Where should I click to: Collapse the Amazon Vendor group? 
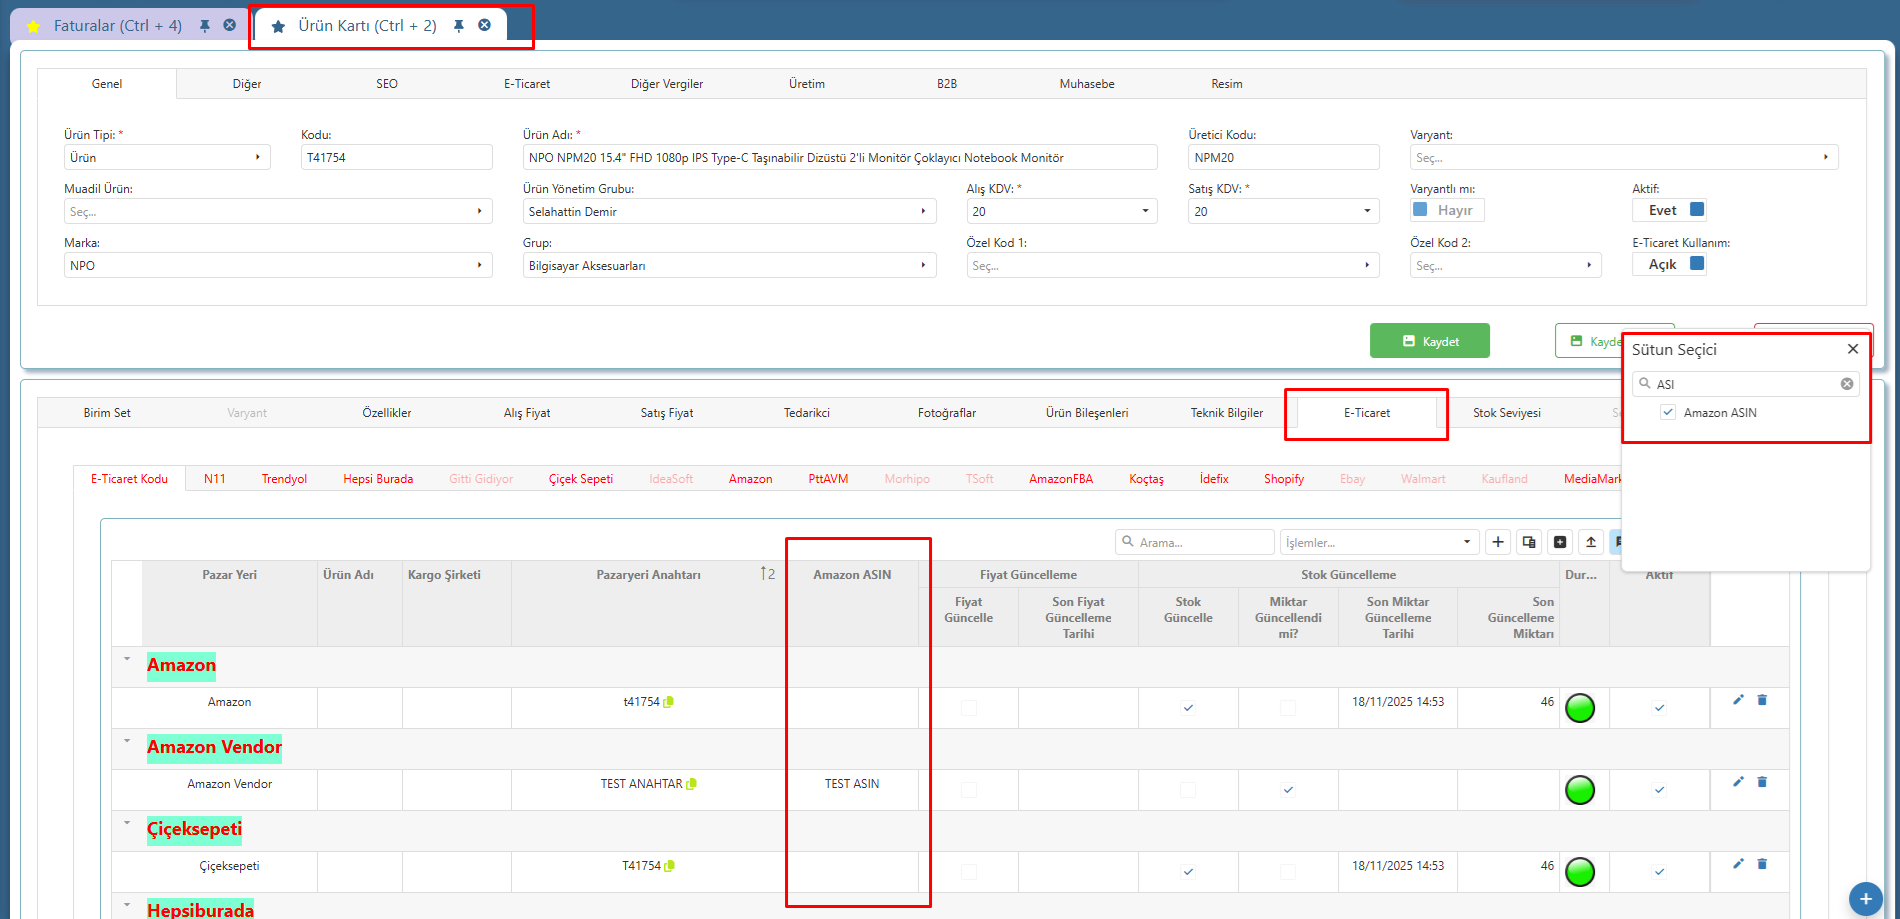(x=127, y=741)
